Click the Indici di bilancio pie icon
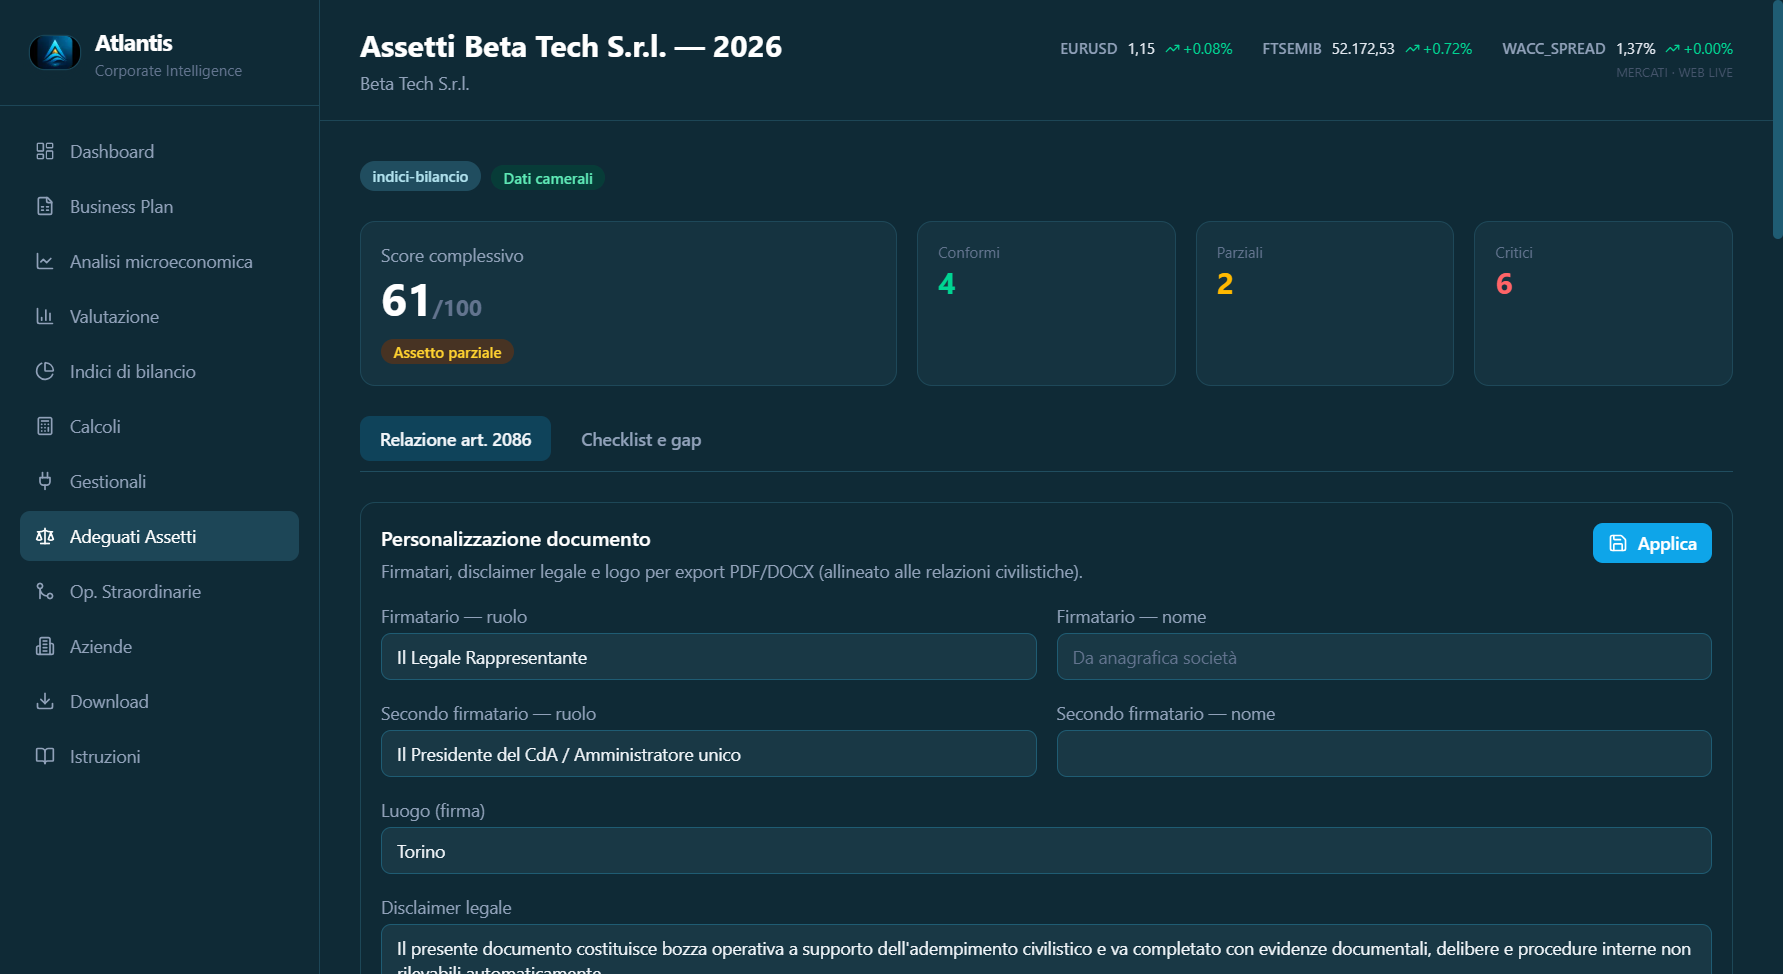The height and width of the screenshot is (974, 1783). [x=45, y=371]
